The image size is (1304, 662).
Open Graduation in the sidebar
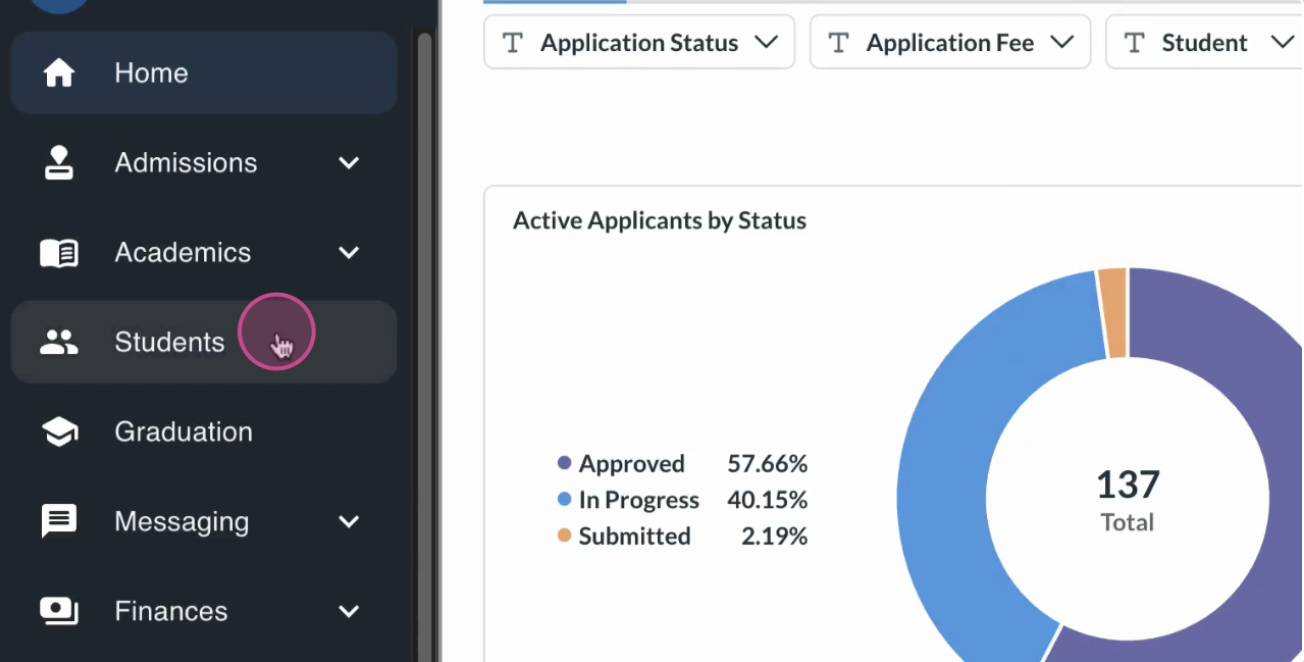(x=204, y=432)
